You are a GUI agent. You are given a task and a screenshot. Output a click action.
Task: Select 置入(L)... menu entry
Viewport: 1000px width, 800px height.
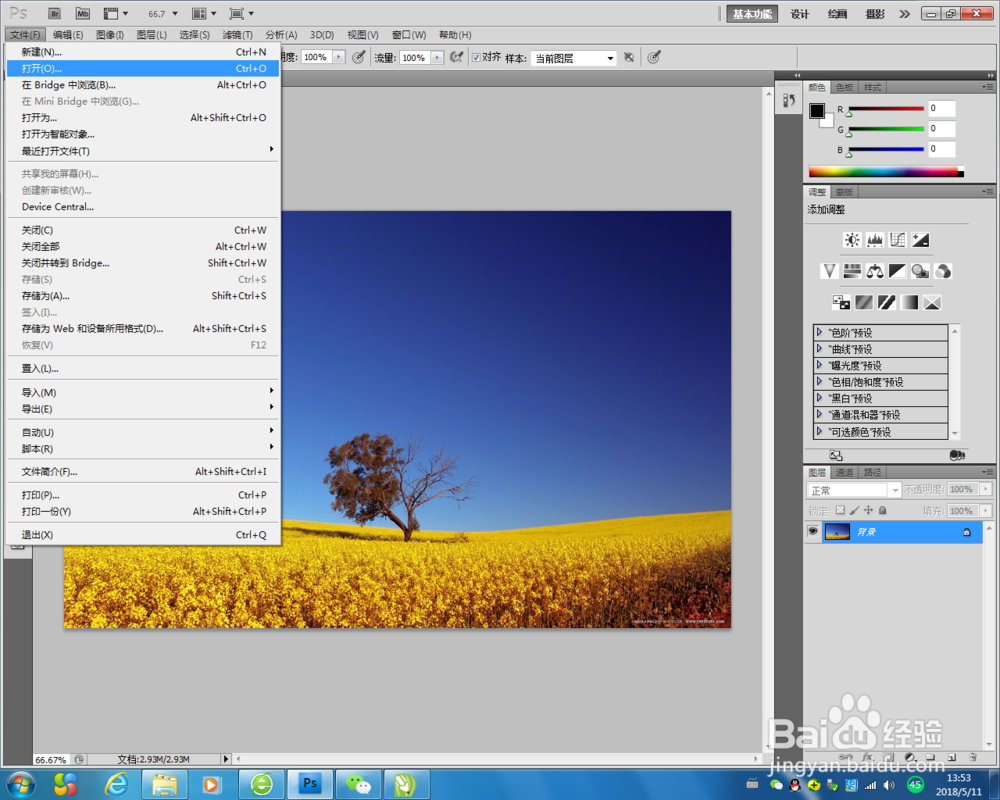tap(143, 368)
